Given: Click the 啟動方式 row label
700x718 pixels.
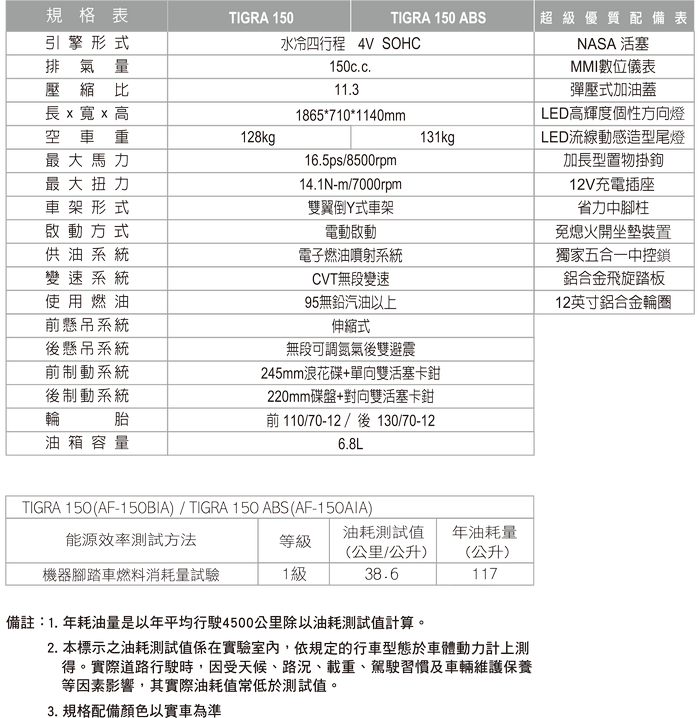Looking at the screenshot, I should (87, 231).
